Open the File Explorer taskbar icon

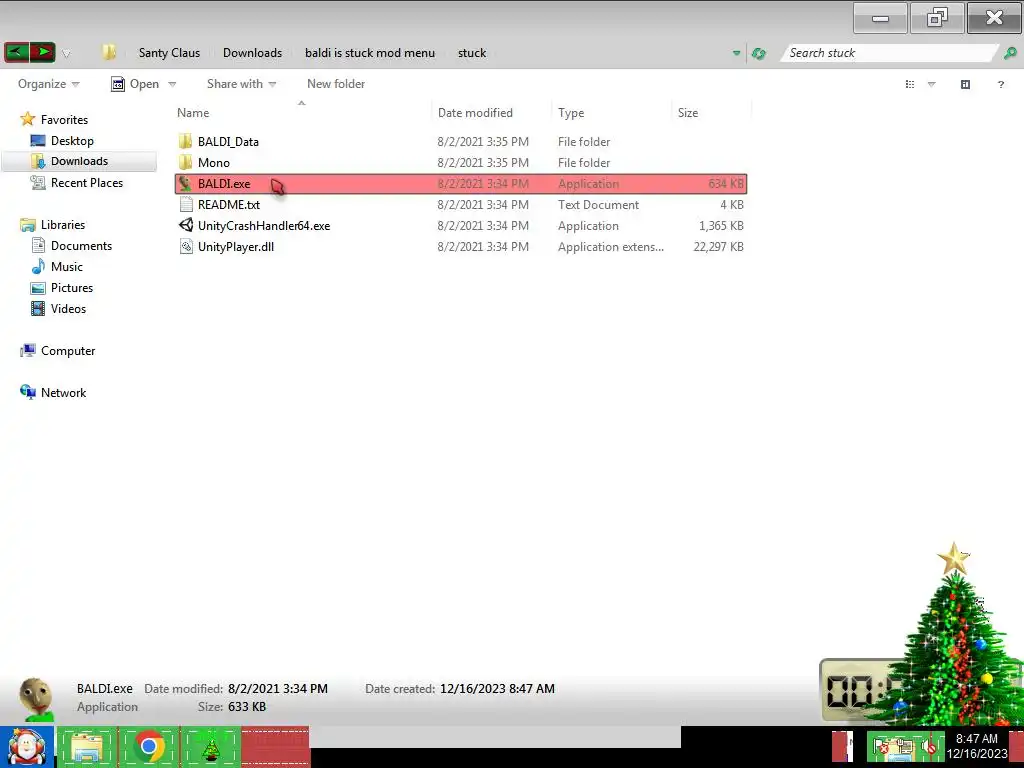pos(88,747)
